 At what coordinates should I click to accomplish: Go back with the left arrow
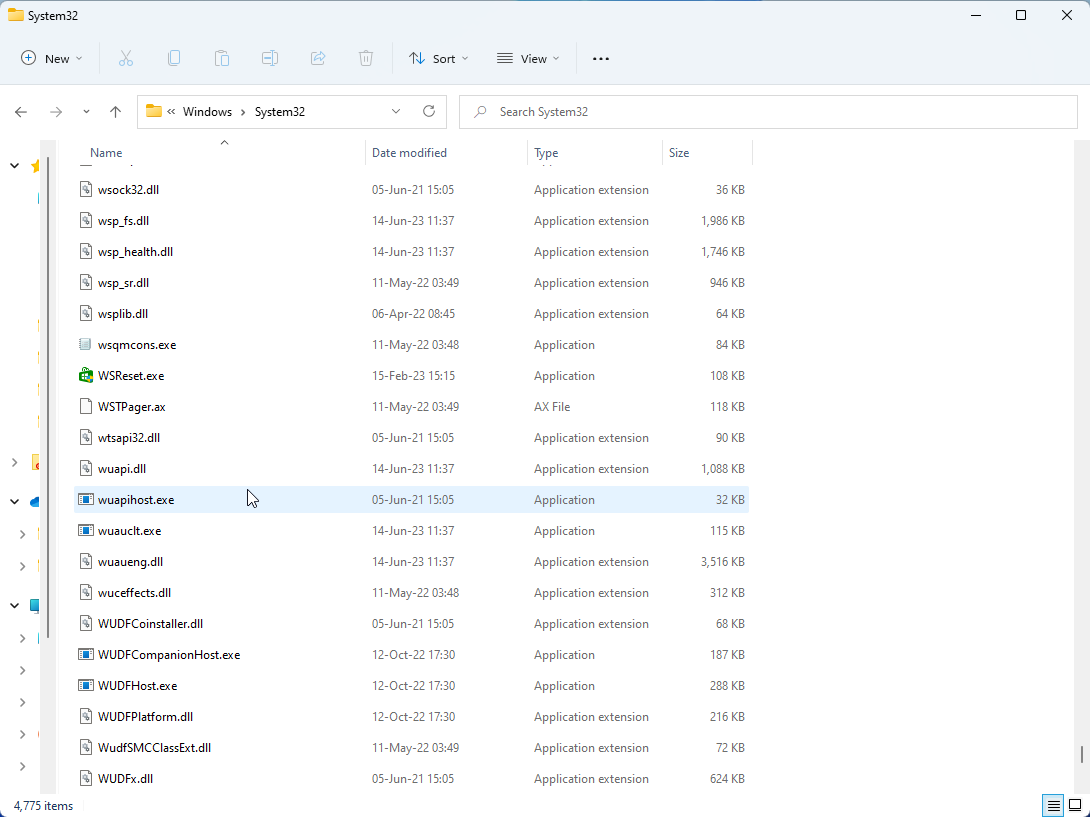(x=21, y=112)
